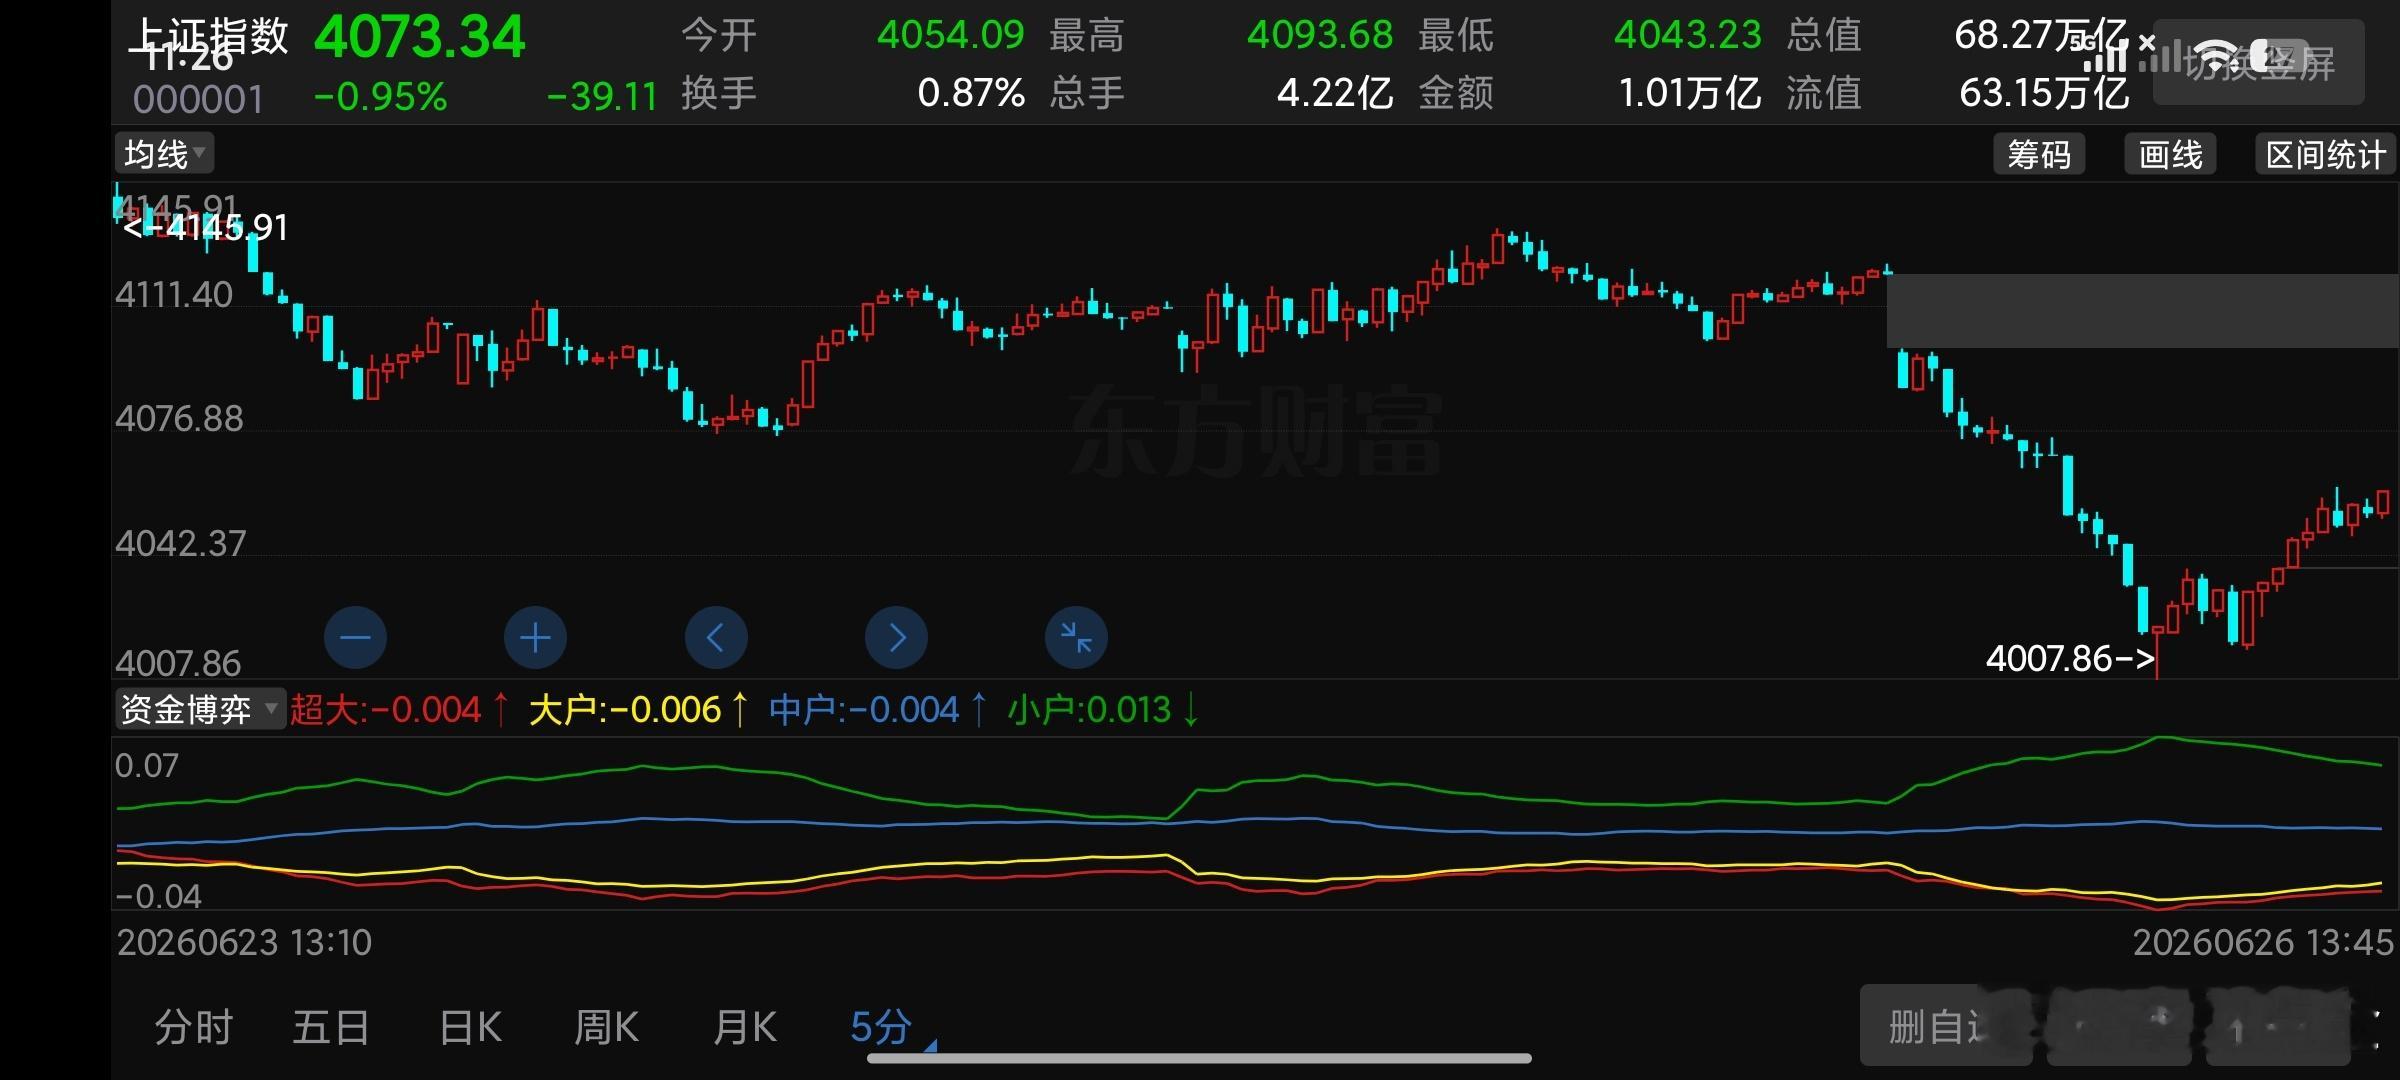Screen dimensions: 2400x1080
Task: Tap the 最高 value 4093.68
Action: pyautogui.click(x=1319, y=35)
